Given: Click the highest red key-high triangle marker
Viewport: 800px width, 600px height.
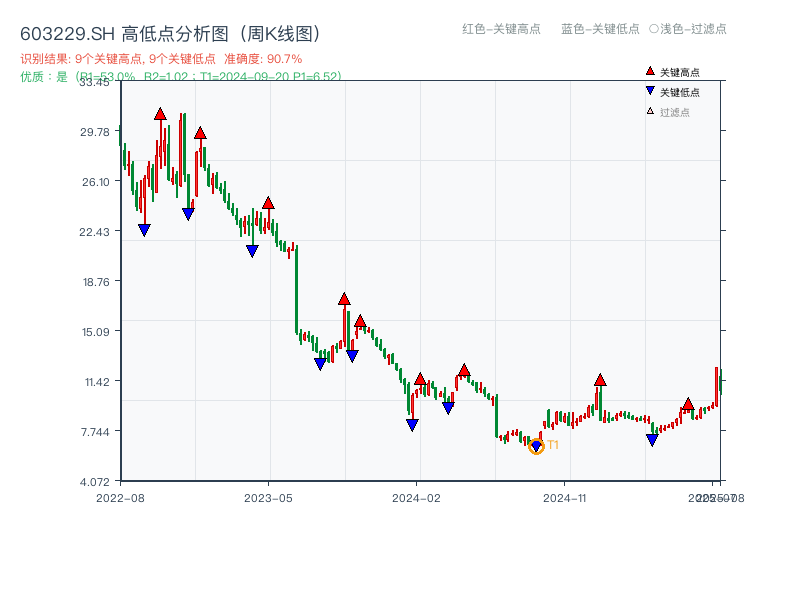Looking at the screenshot, I should click(x=160, y=114).
